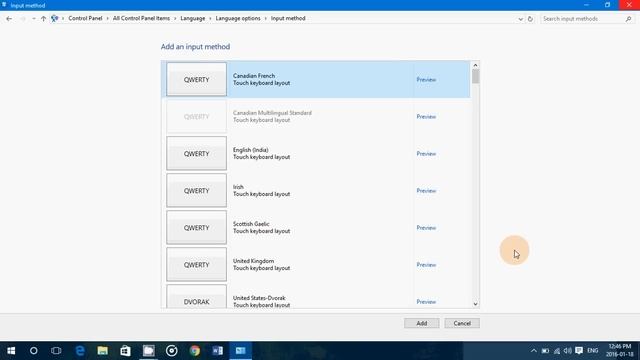Click the Forward navigation arrow
Screen dimensions: 640x360
point(23,18)
